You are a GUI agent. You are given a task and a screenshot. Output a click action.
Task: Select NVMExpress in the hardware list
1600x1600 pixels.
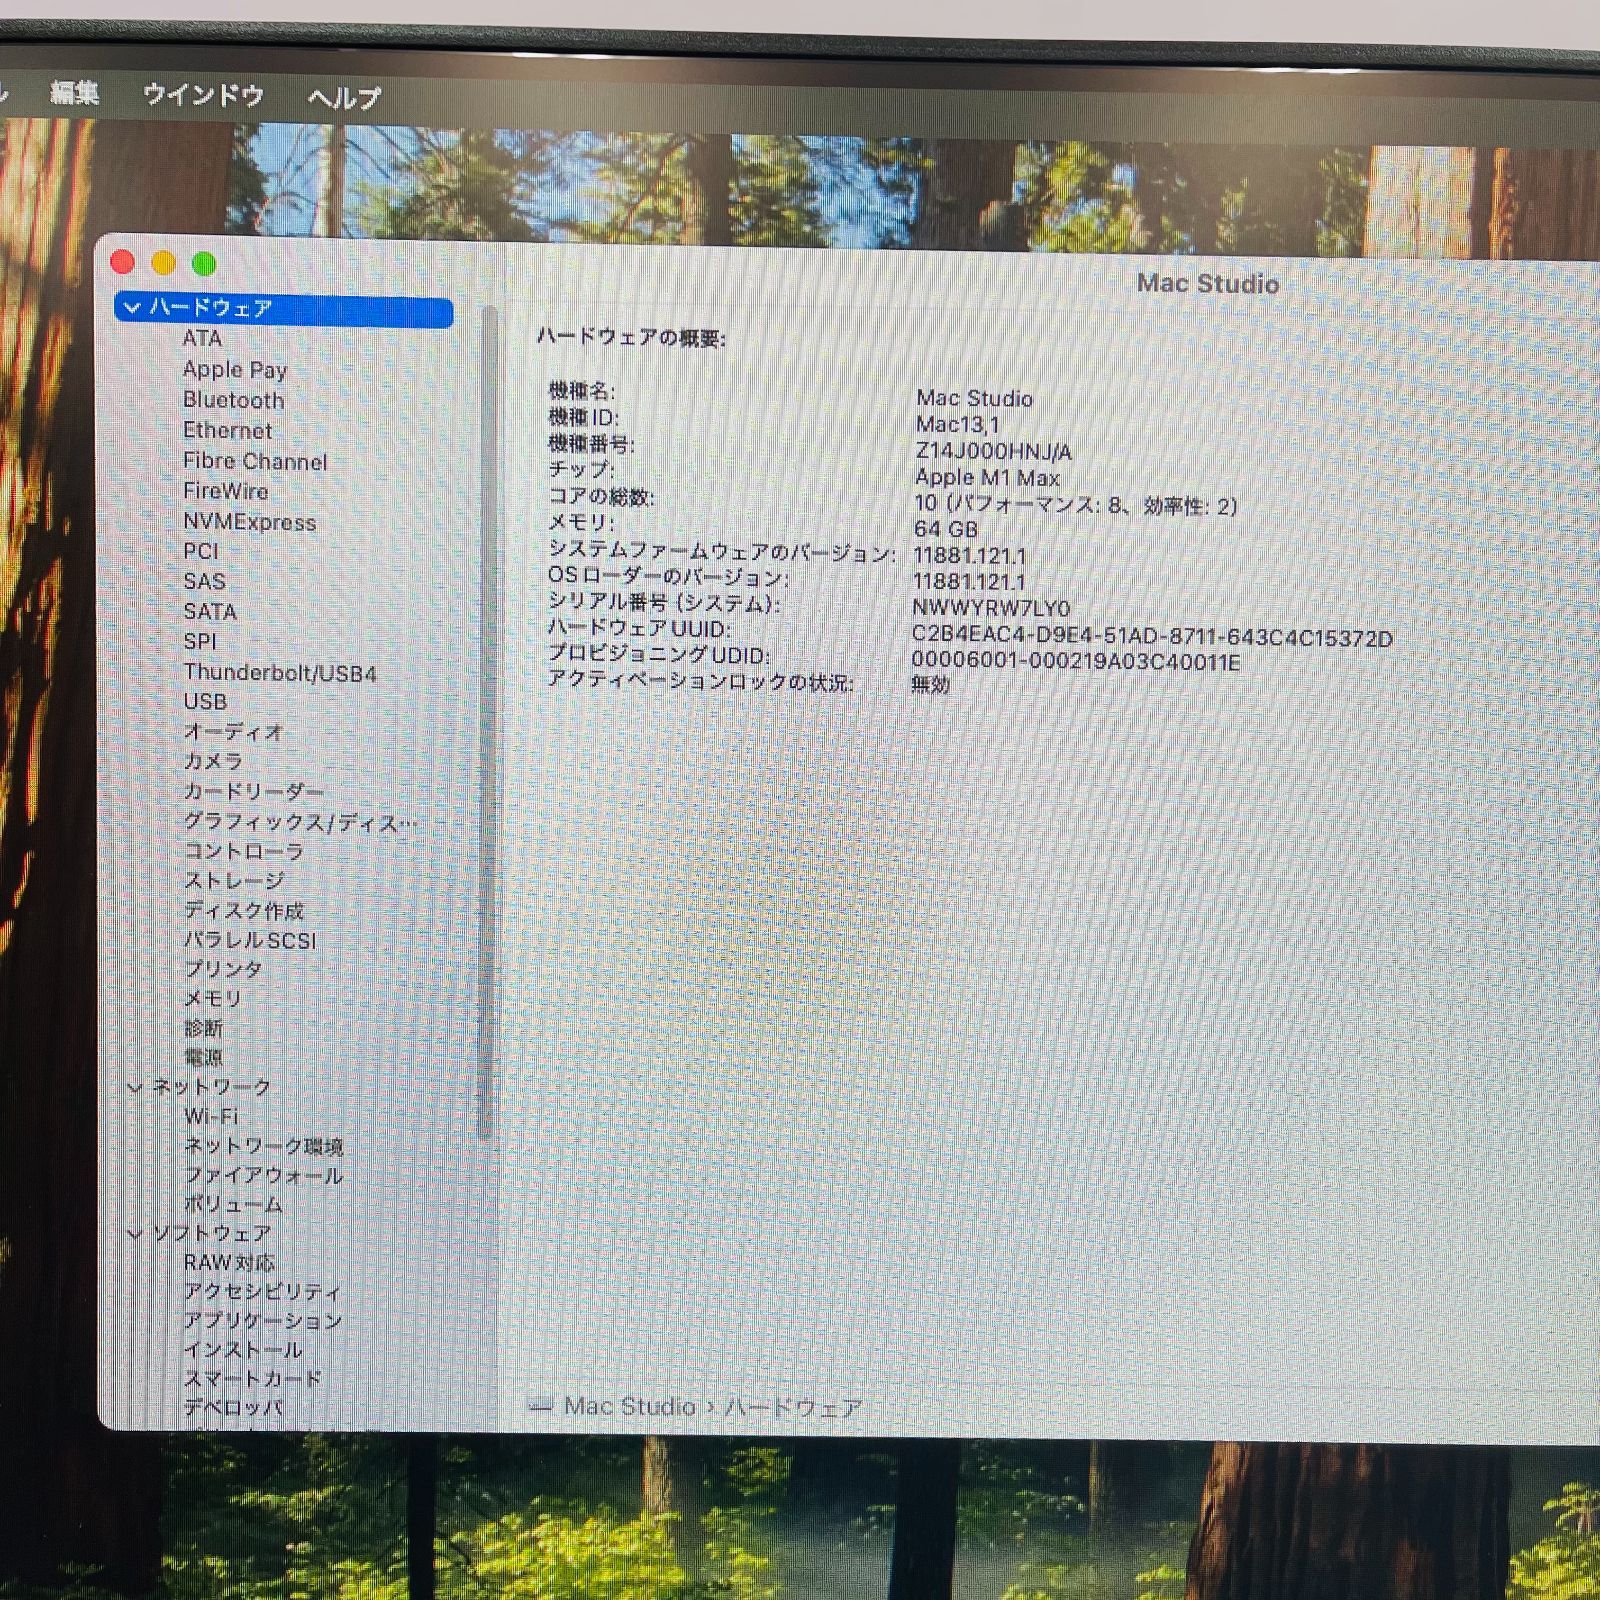(249, 522)
